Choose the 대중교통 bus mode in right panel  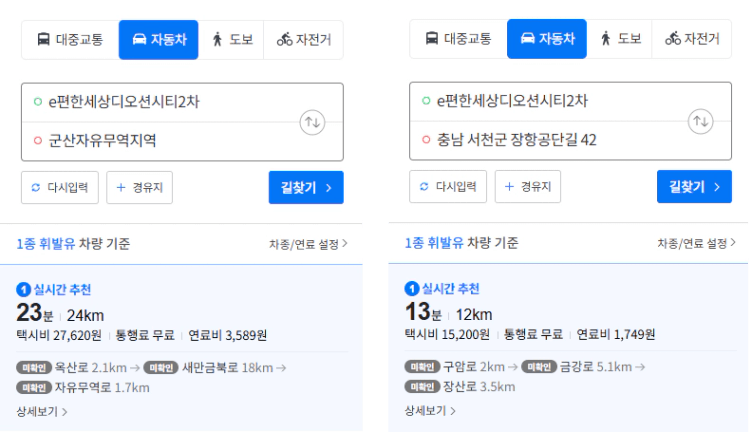pyautogui.click(x=459, y=39)
